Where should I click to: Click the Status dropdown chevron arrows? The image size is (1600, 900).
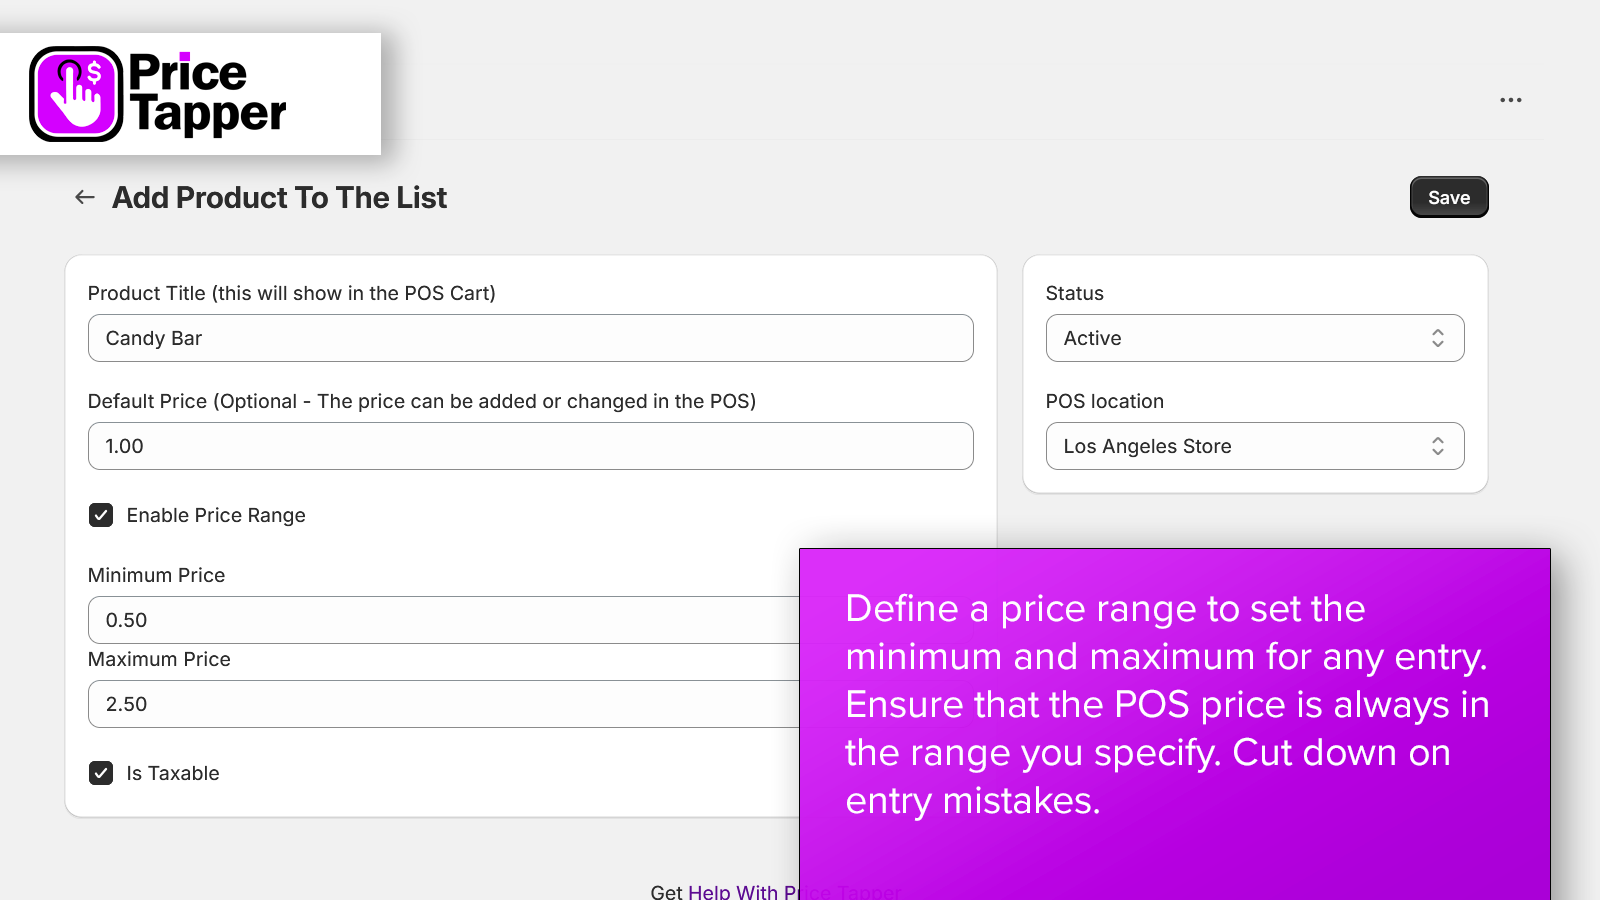(1437, 338)
